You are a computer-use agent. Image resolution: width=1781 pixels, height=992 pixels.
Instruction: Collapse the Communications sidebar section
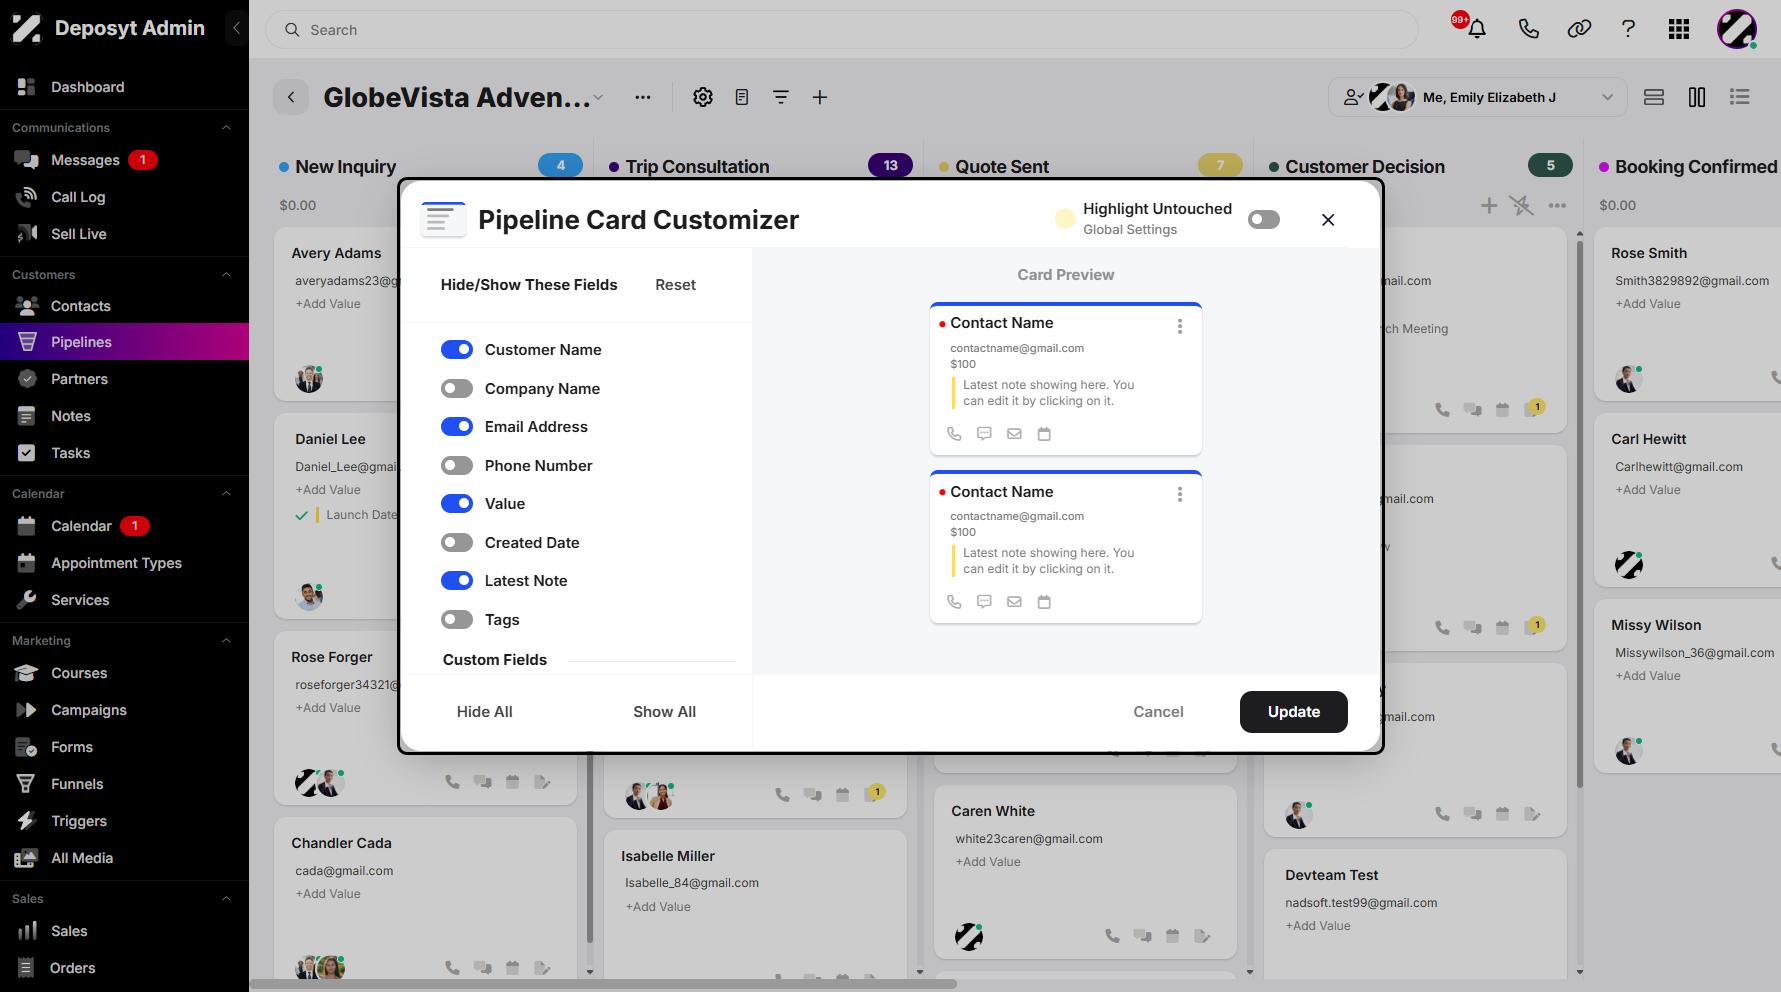(226, 127)
